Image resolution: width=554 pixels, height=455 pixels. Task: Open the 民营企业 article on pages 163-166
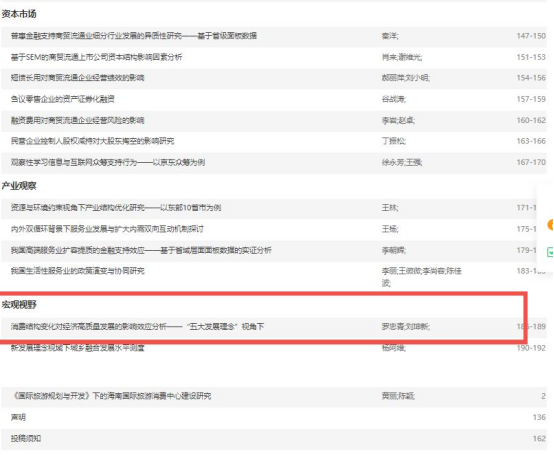pos(93,141)
